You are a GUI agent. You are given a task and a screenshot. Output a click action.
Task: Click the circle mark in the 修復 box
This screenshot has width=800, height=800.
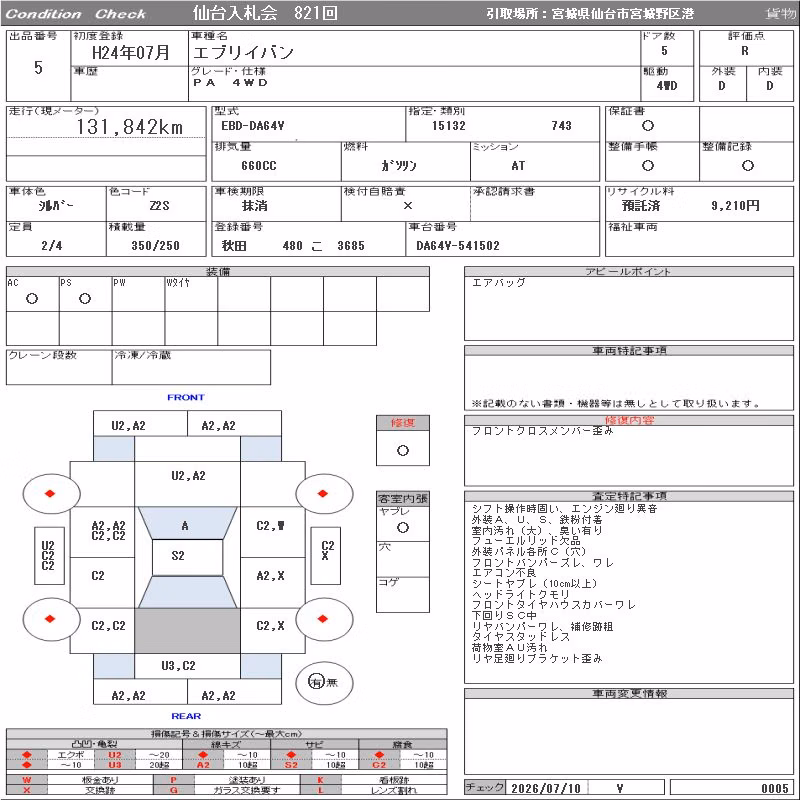pyautogui.click(x=403, y=451)
